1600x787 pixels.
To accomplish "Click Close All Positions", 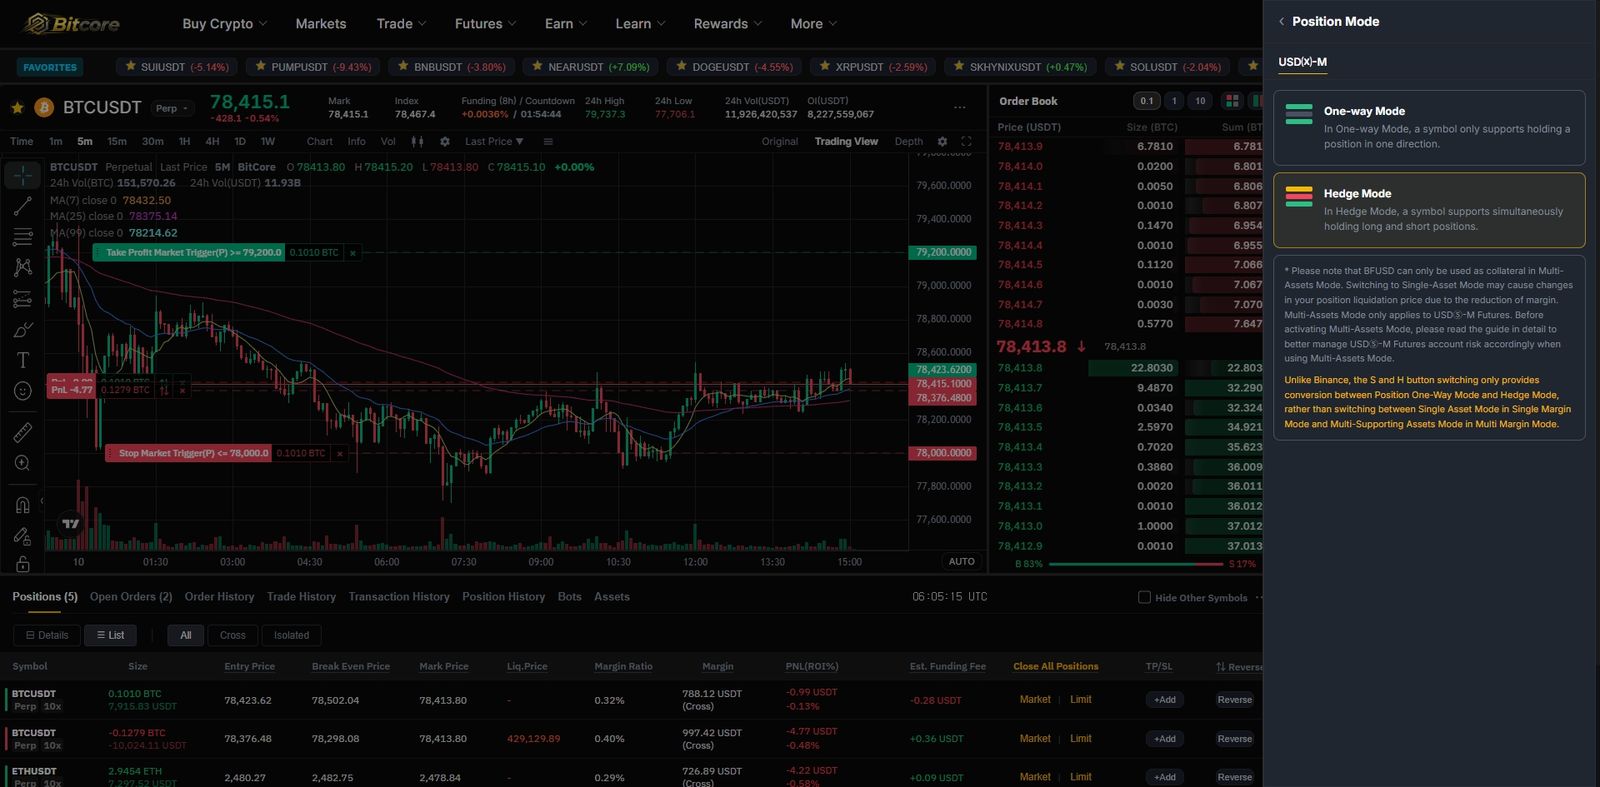I will pos(1055,667).
